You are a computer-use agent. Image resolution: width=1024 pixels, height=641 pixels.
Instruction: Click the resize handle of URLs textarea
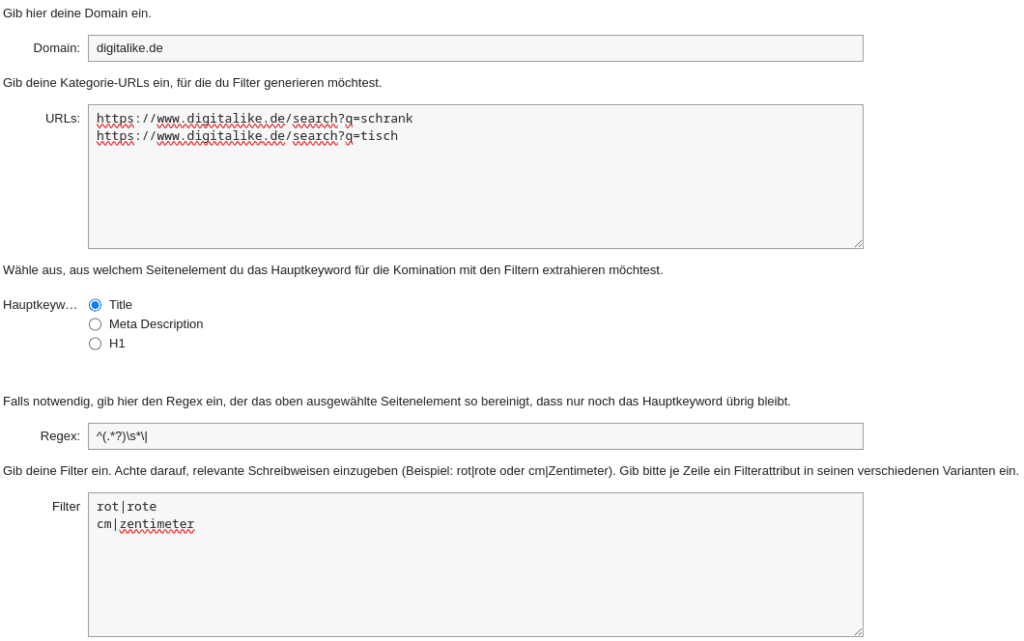point(858,243)
